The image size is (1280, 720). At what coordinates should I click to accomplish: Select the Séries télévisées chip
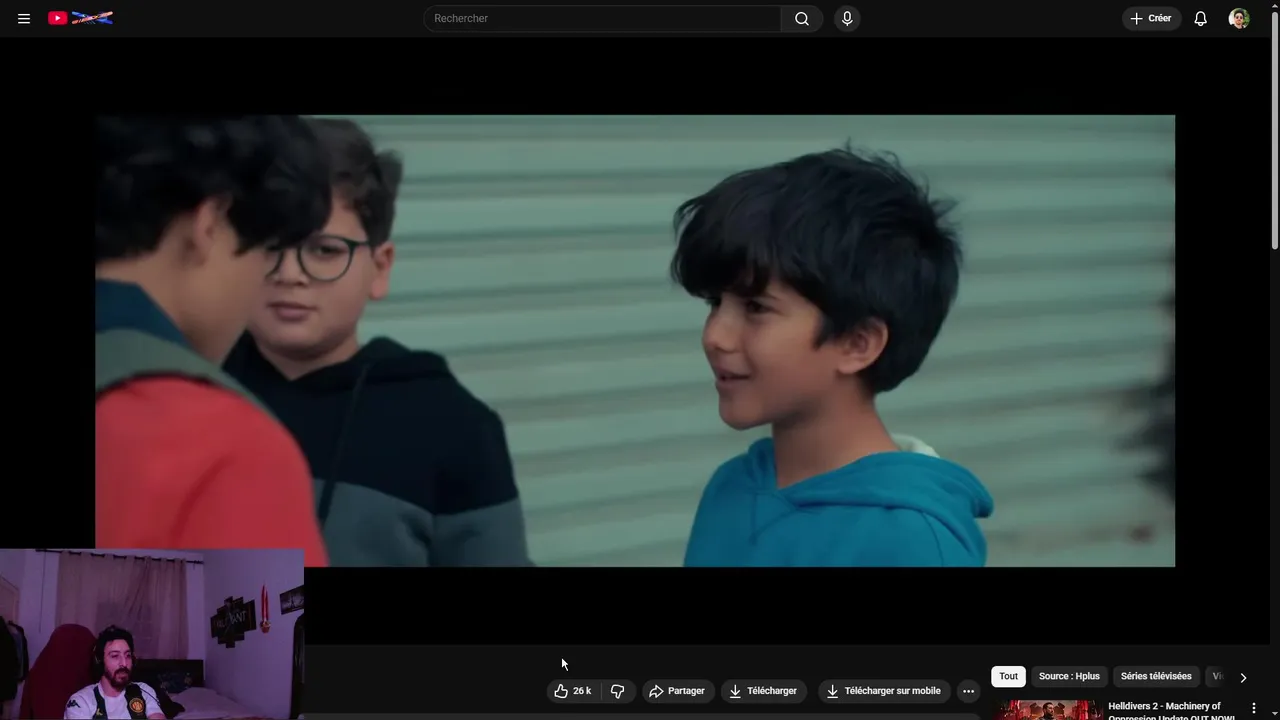click(1156, 676)
